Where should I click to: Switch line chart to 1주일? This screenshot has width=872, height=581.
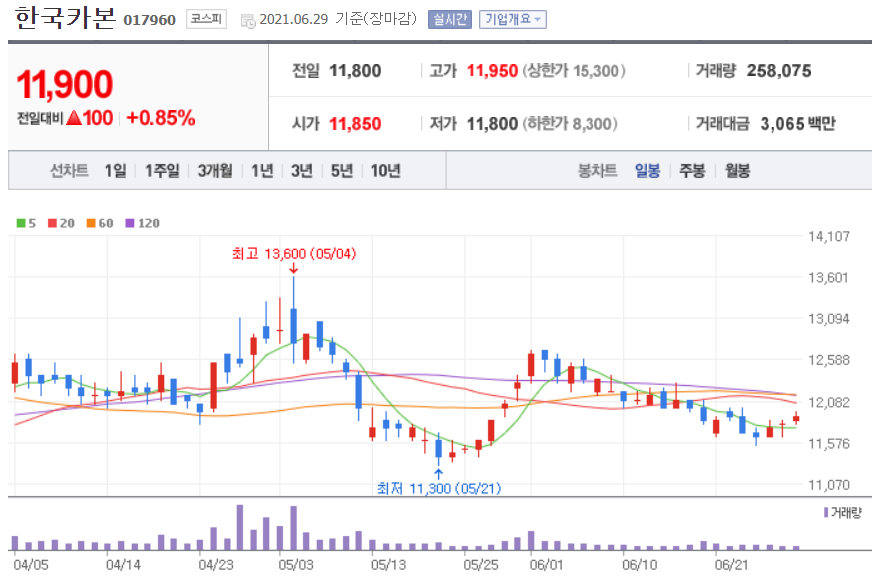[x=162, y=171]
